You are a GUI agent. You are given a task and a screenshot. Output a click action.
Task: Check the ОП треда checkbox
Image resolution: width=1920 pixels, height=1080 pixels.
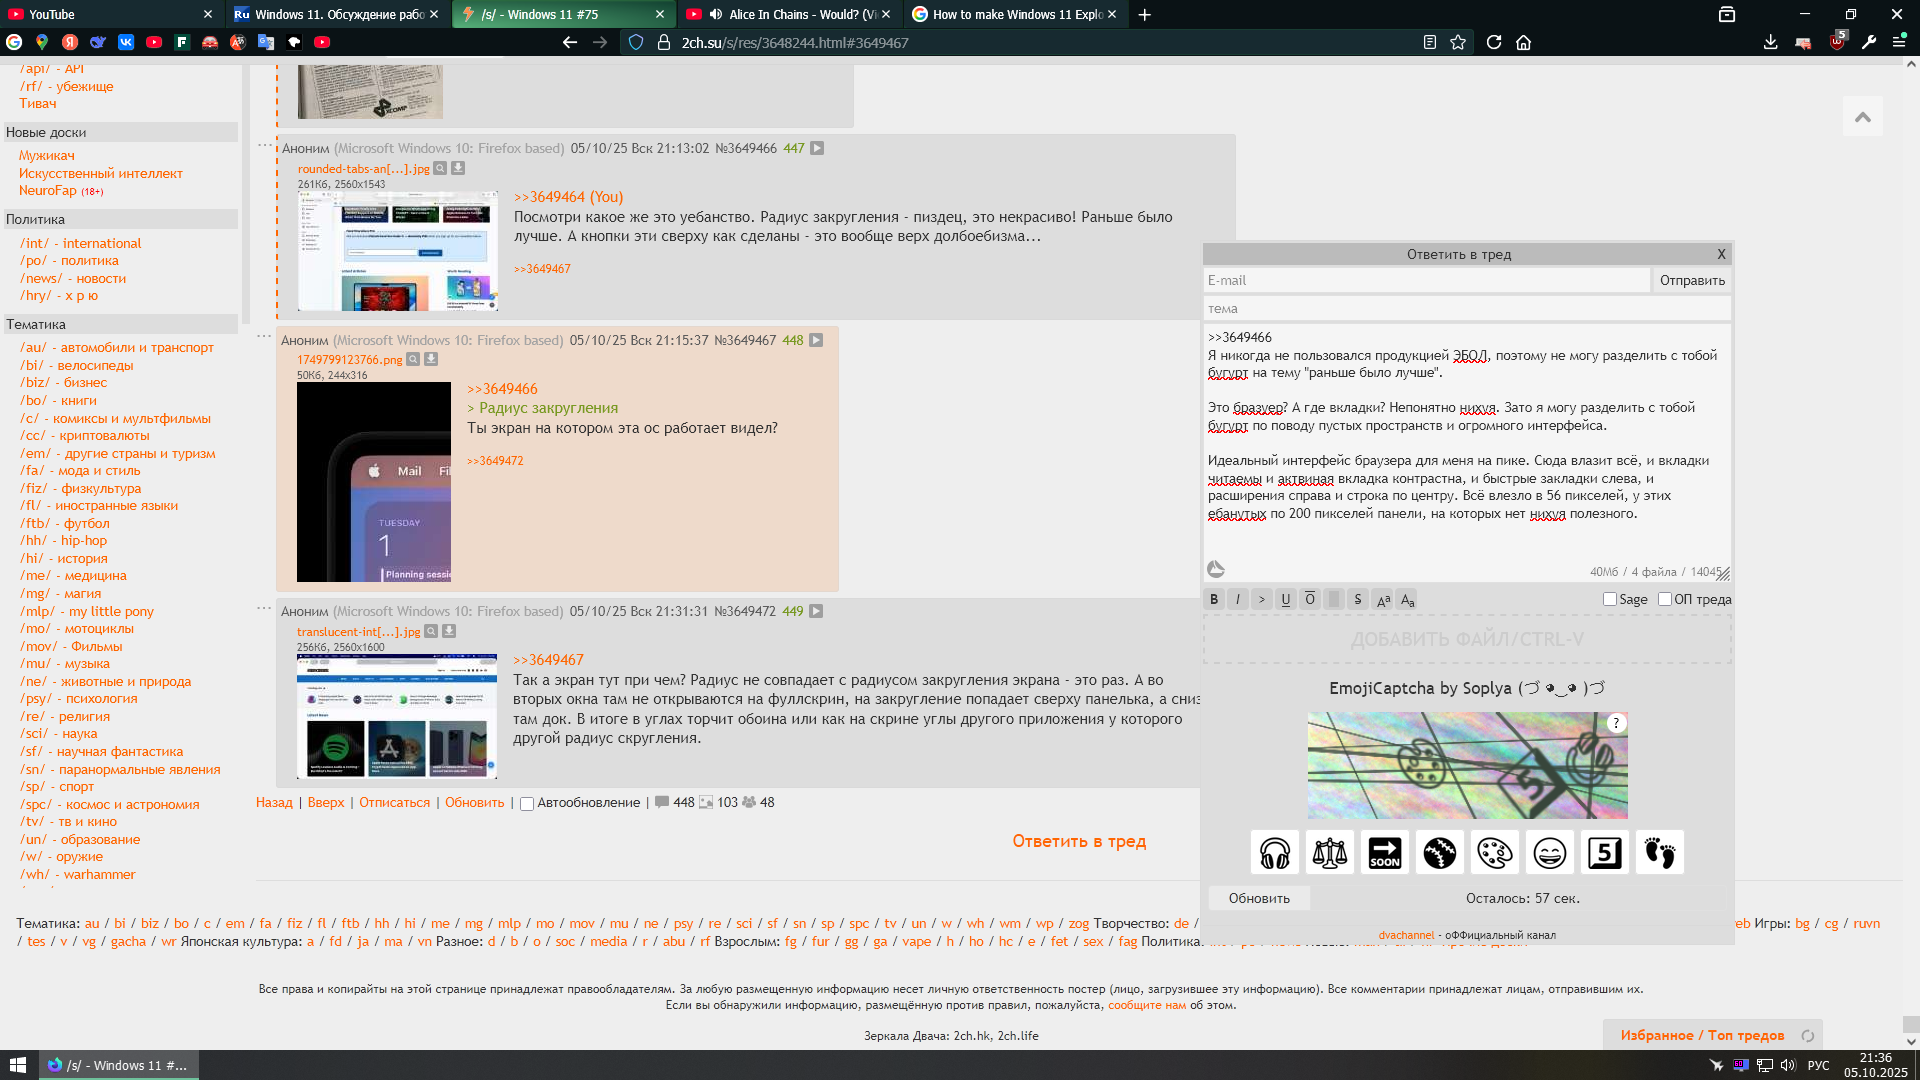click(x=1665, y=599)
